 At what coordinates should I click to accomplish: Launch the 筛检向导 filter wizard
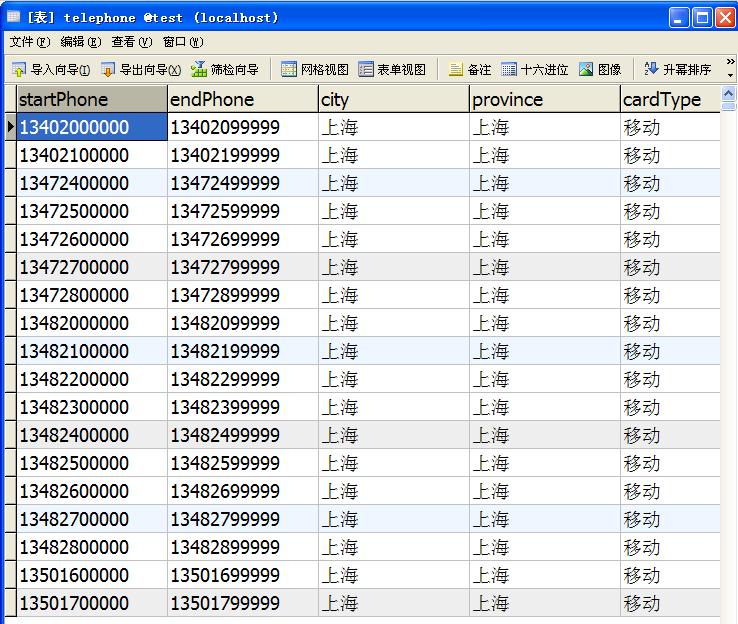pos(225,70)
